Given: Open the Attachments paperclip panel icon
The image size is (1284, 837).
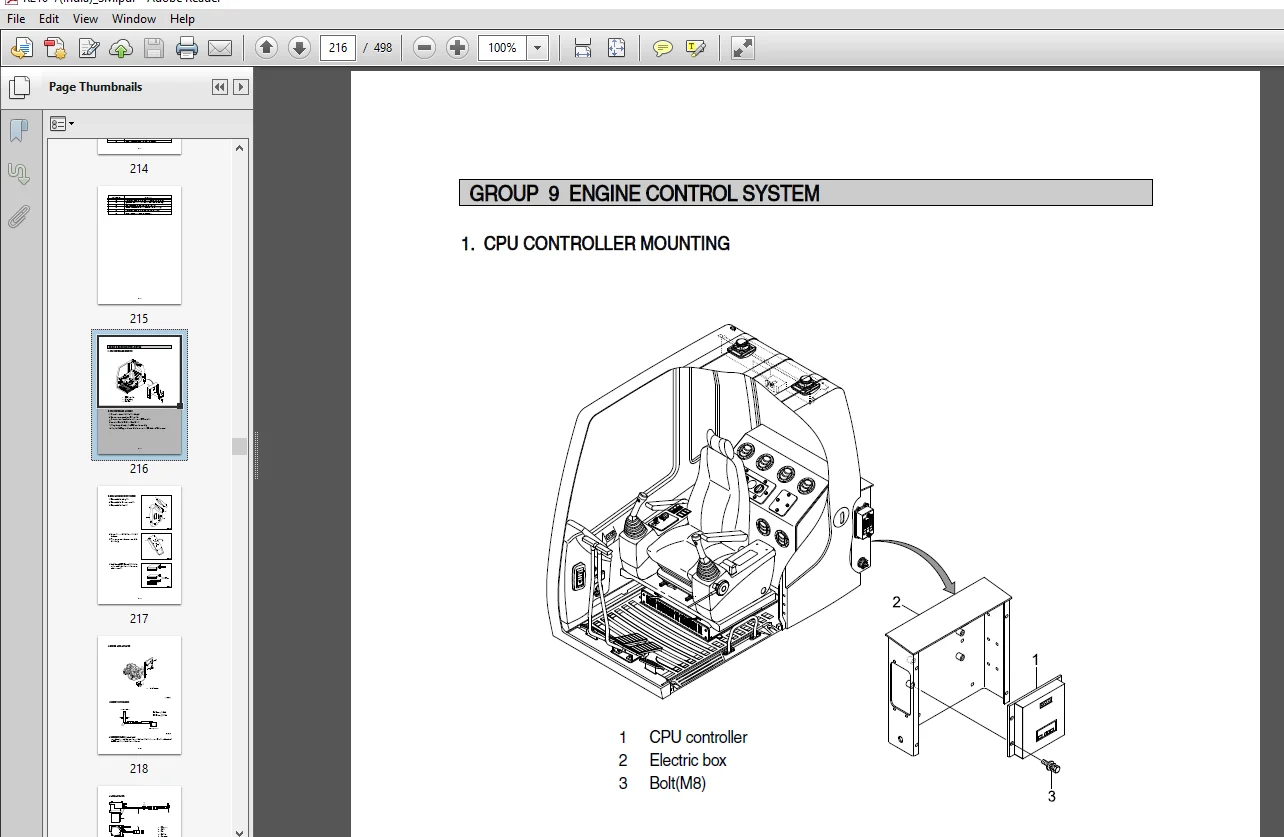Looking at the screenshot, I should (19, 216).
